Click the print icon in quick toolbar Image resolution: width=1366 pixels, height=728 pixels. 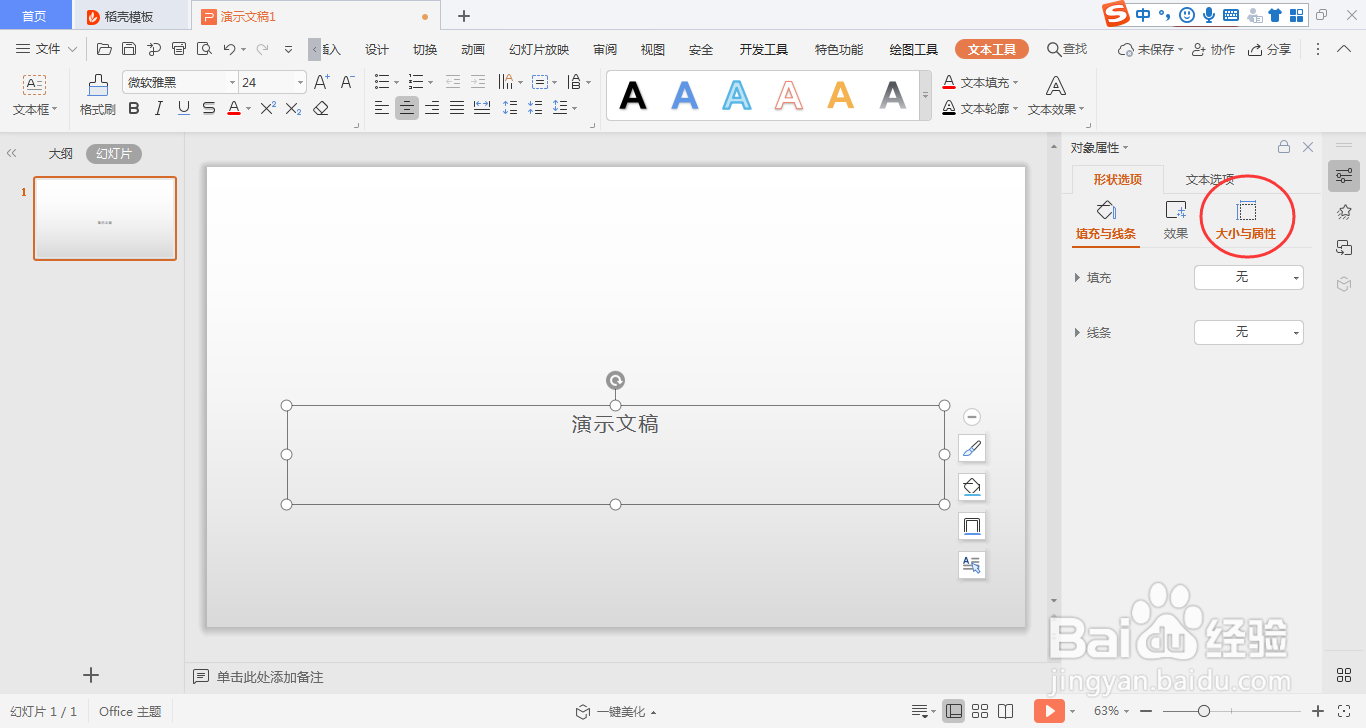click(179, 49)
